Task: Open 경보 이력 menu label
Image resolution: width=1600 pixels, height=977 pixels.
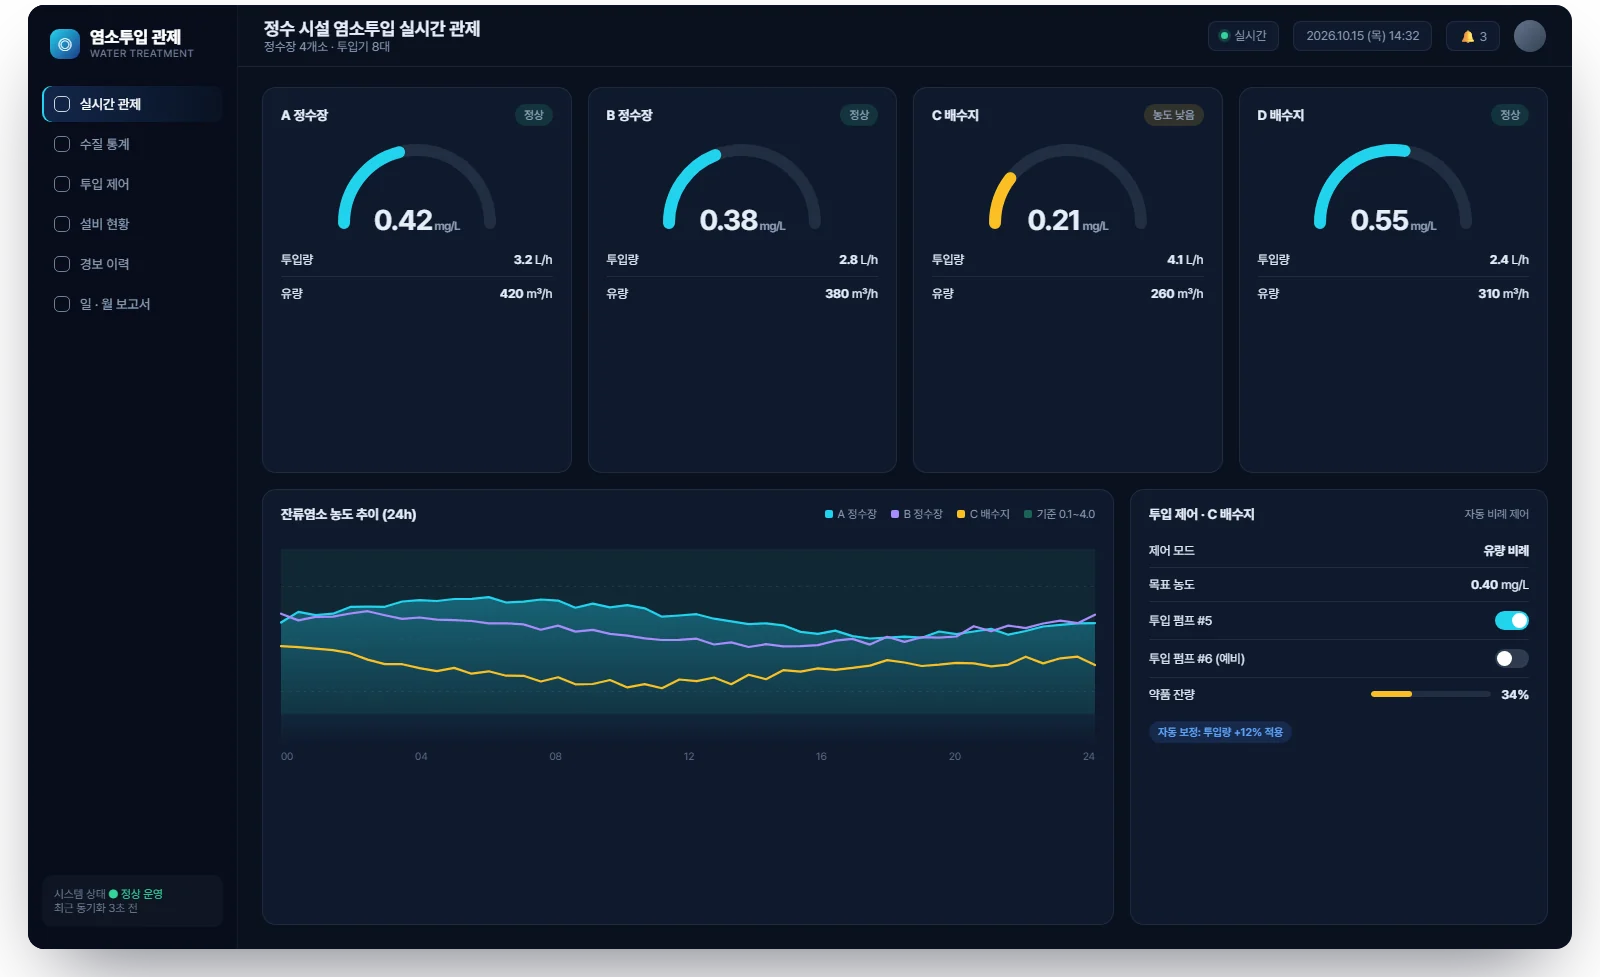Action: click(105, 264)
